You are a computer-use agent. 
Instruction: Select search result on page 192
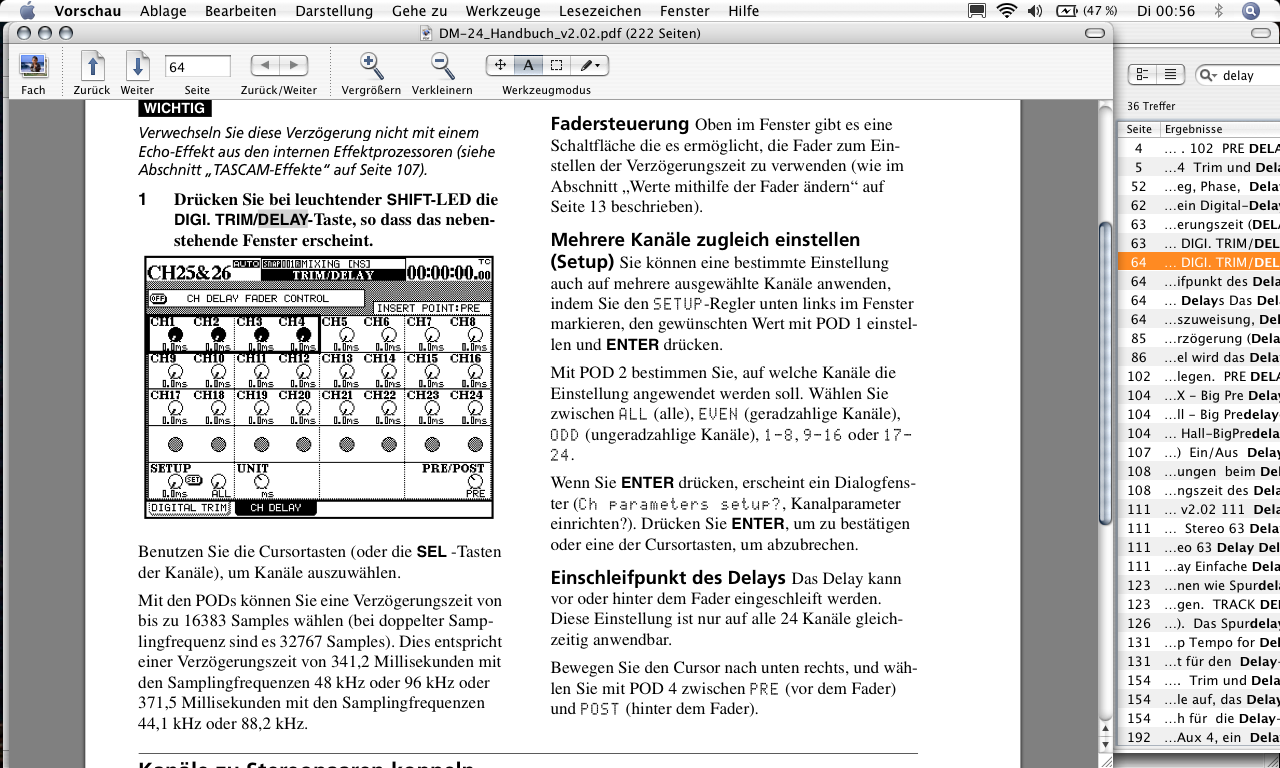click(1199, 737)
